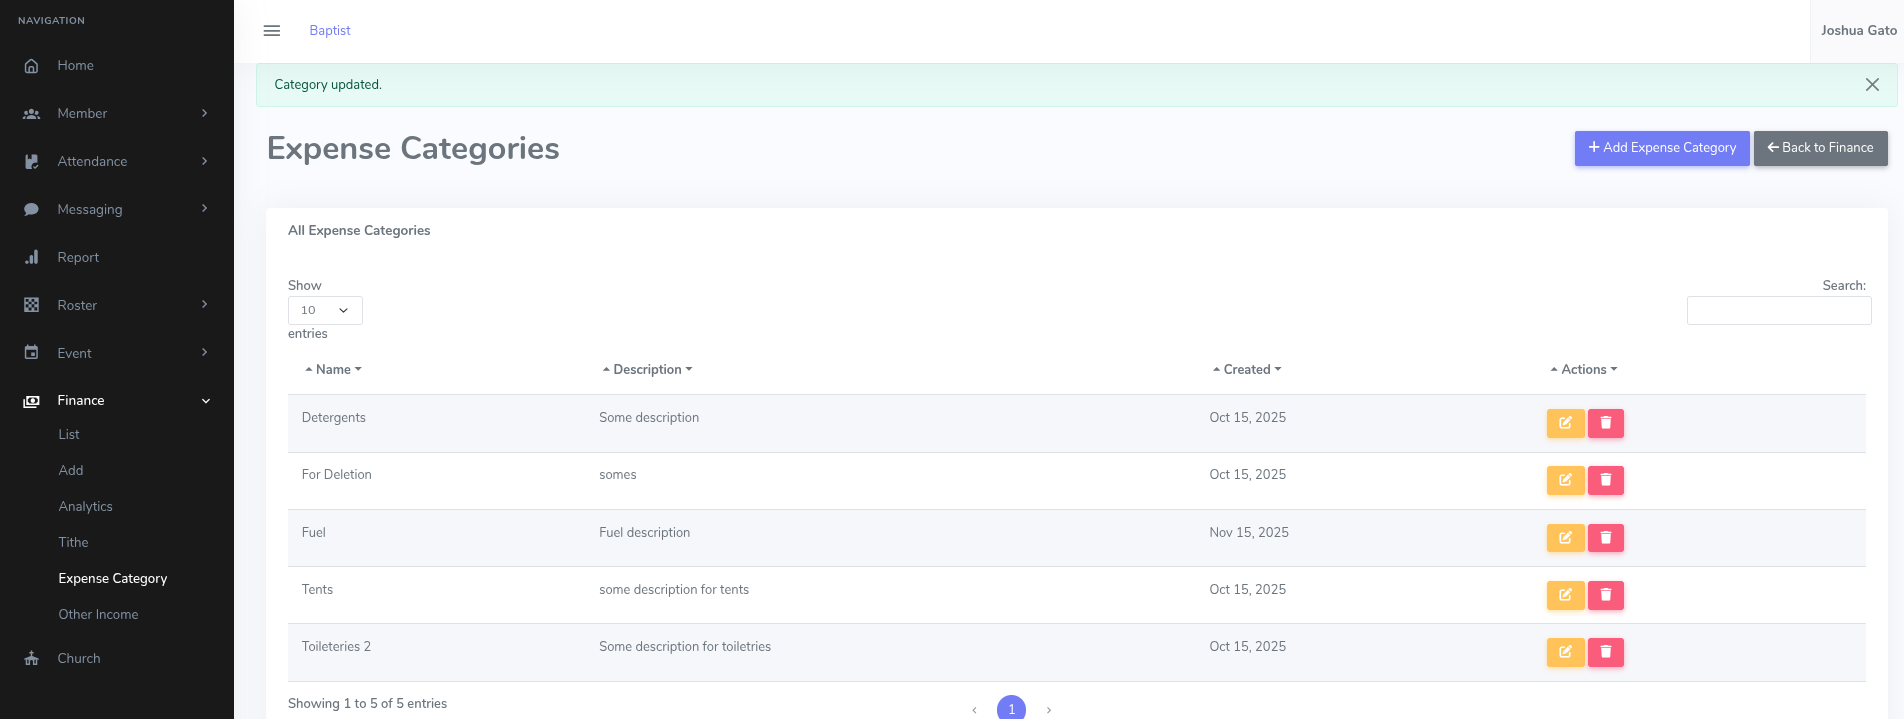Sort by Description column header
The height and width of the screenshot is (719, 1904).
[647, 369]
